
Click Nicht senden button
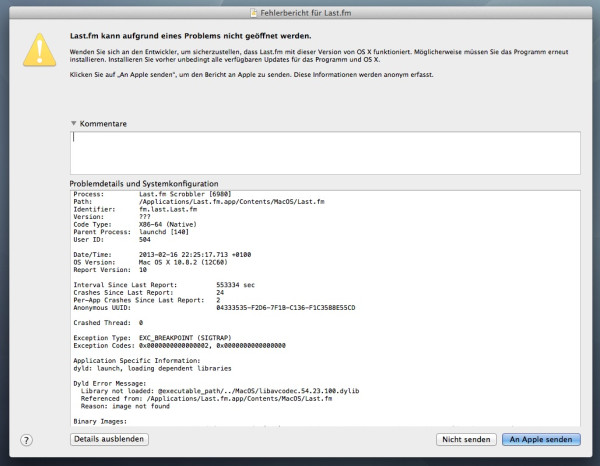pos(466,440)
